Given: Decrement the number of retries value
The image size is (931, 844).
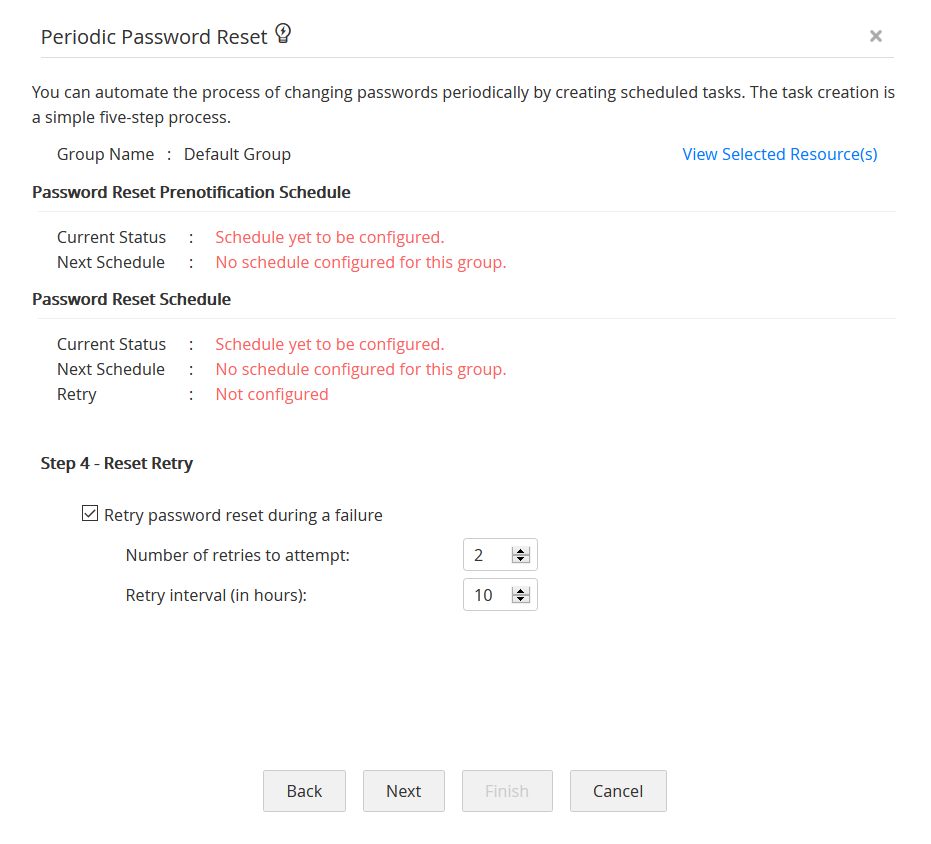Looking at the screenshot, I should tap(521, 559).
